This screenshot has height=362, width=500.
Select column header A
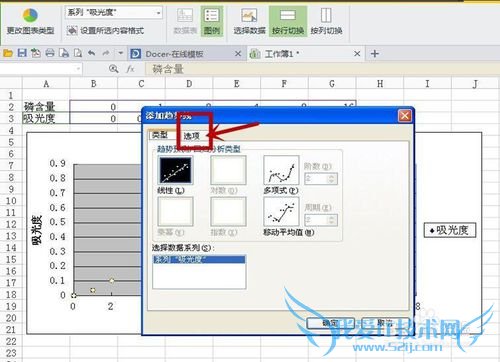pos(46,84)
